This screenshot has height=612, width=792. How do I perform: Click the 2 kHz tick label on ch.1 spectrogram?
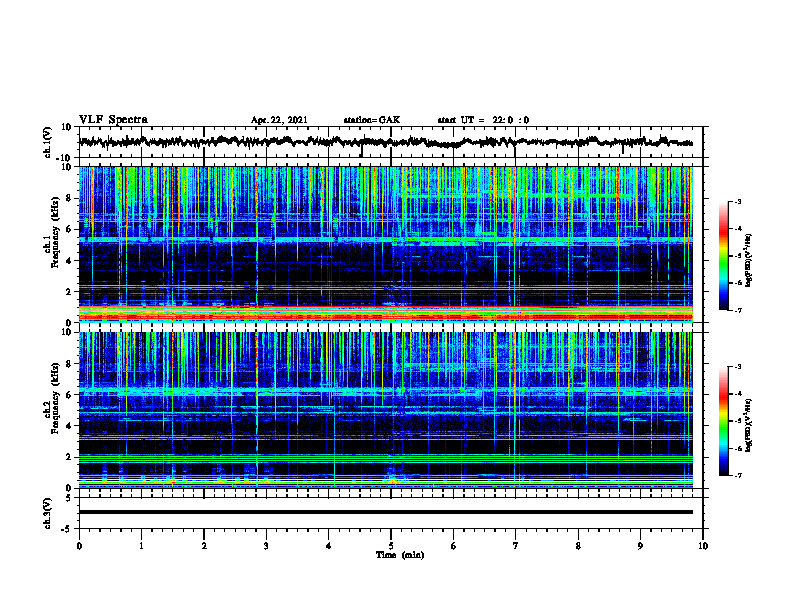[x=70, y=292]
